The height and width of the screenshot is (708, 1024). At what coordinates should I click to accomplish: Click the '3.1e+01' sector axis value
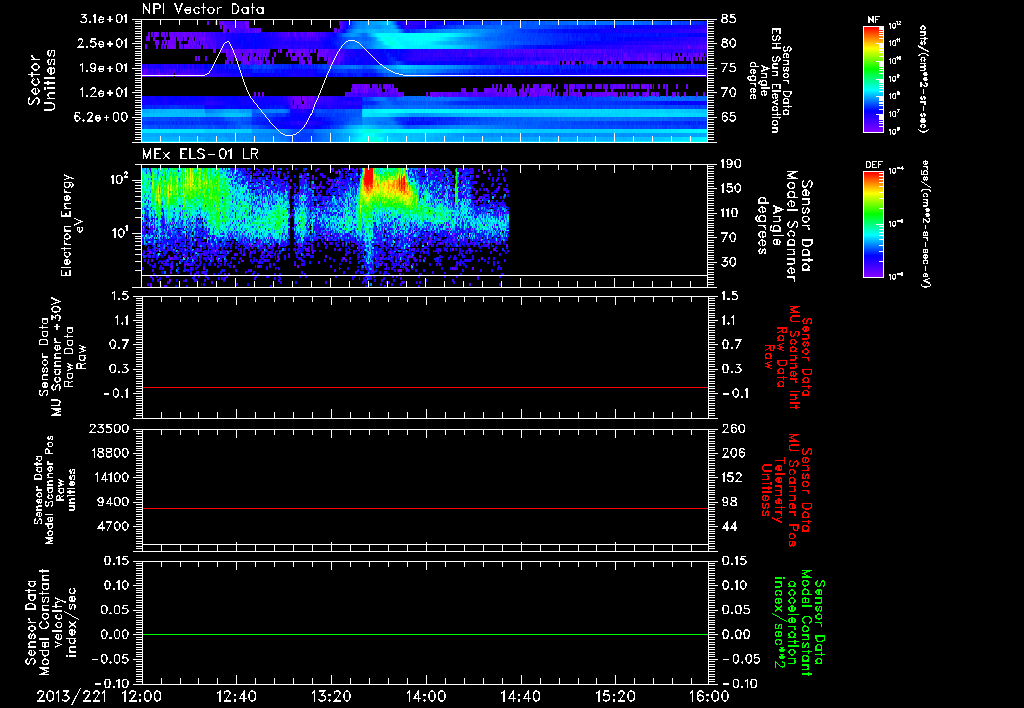[x=103, y=19]
